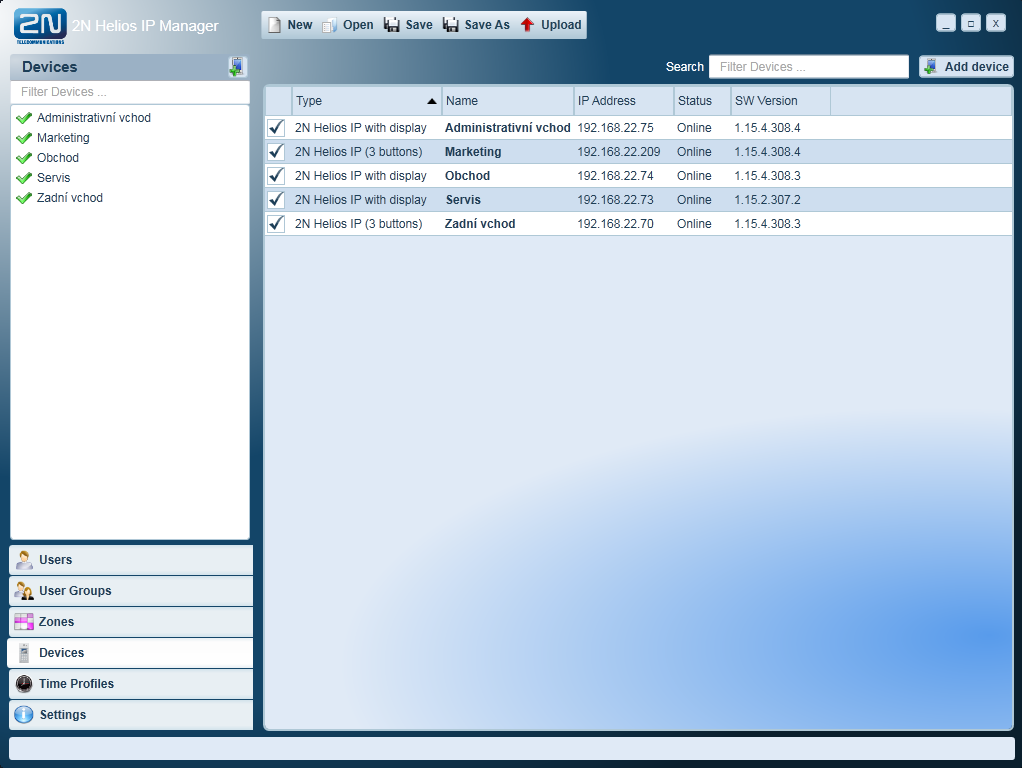Image resolution: width=1022 pixels, height=769 pixels.
Task: Create a new file with New
Action: pos(290,25)
